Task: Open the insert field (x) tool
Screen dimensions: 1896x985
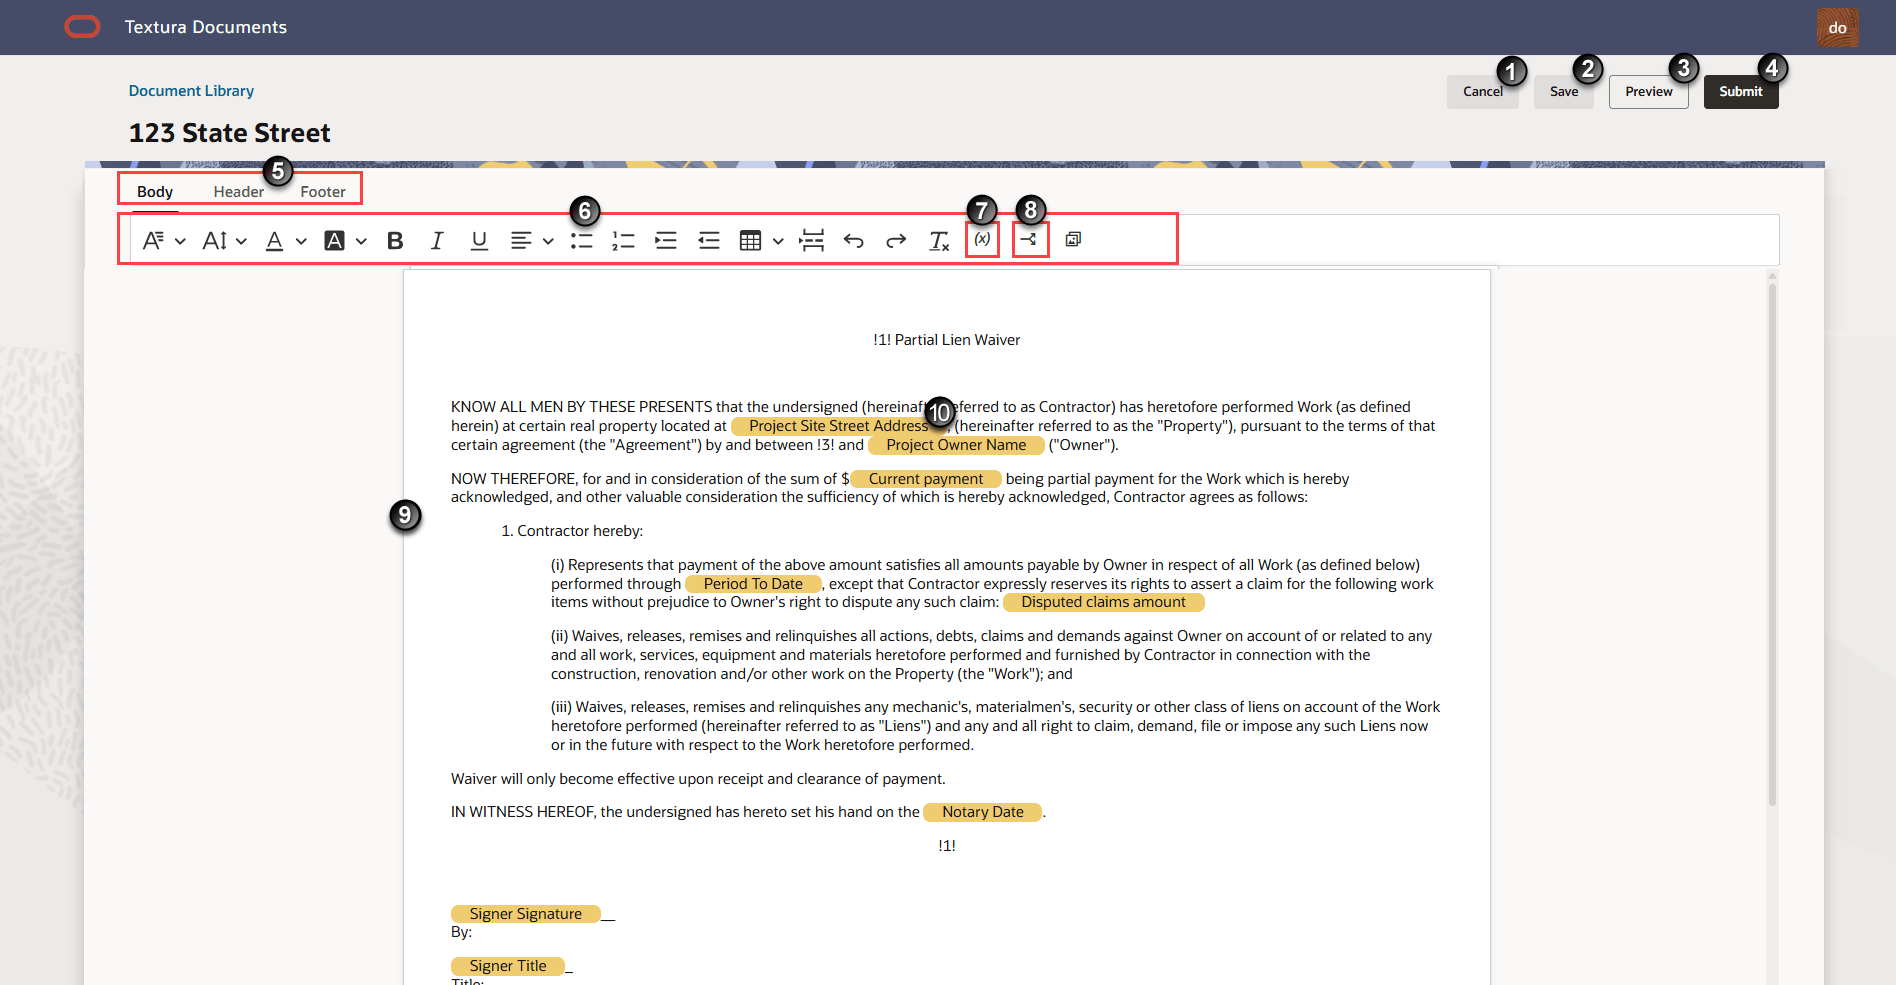Action: 982,240
